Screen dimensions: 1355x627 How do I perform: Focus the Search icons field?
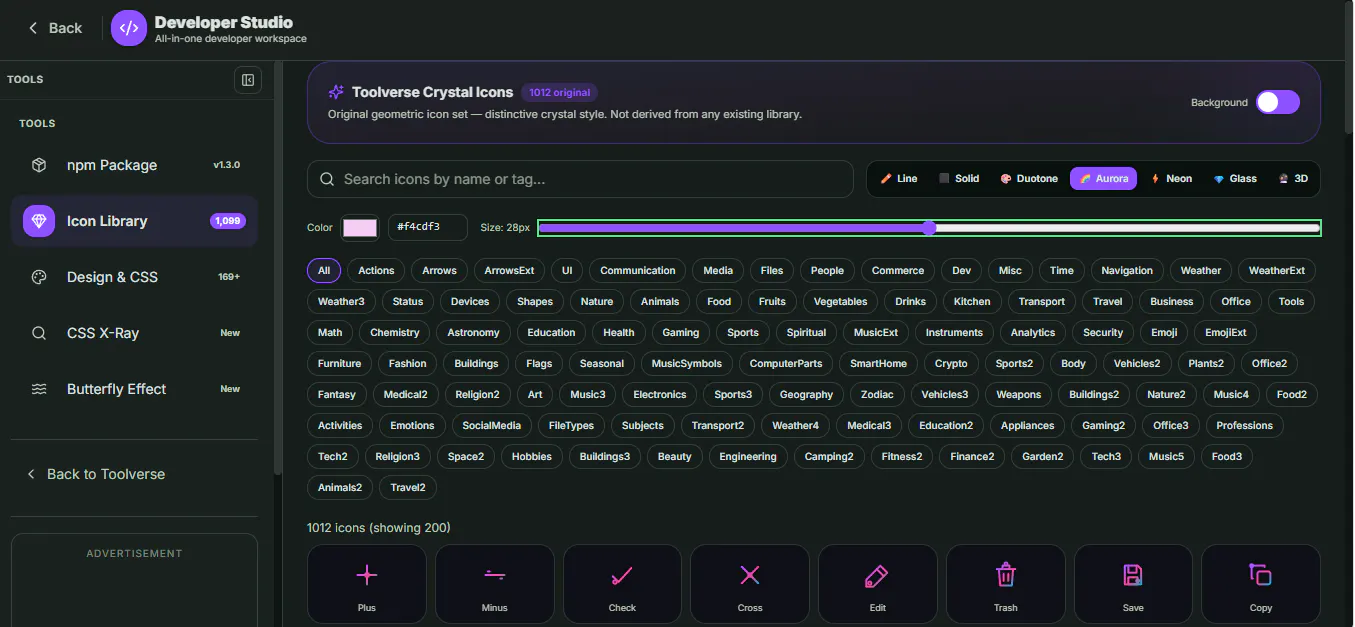580,179
